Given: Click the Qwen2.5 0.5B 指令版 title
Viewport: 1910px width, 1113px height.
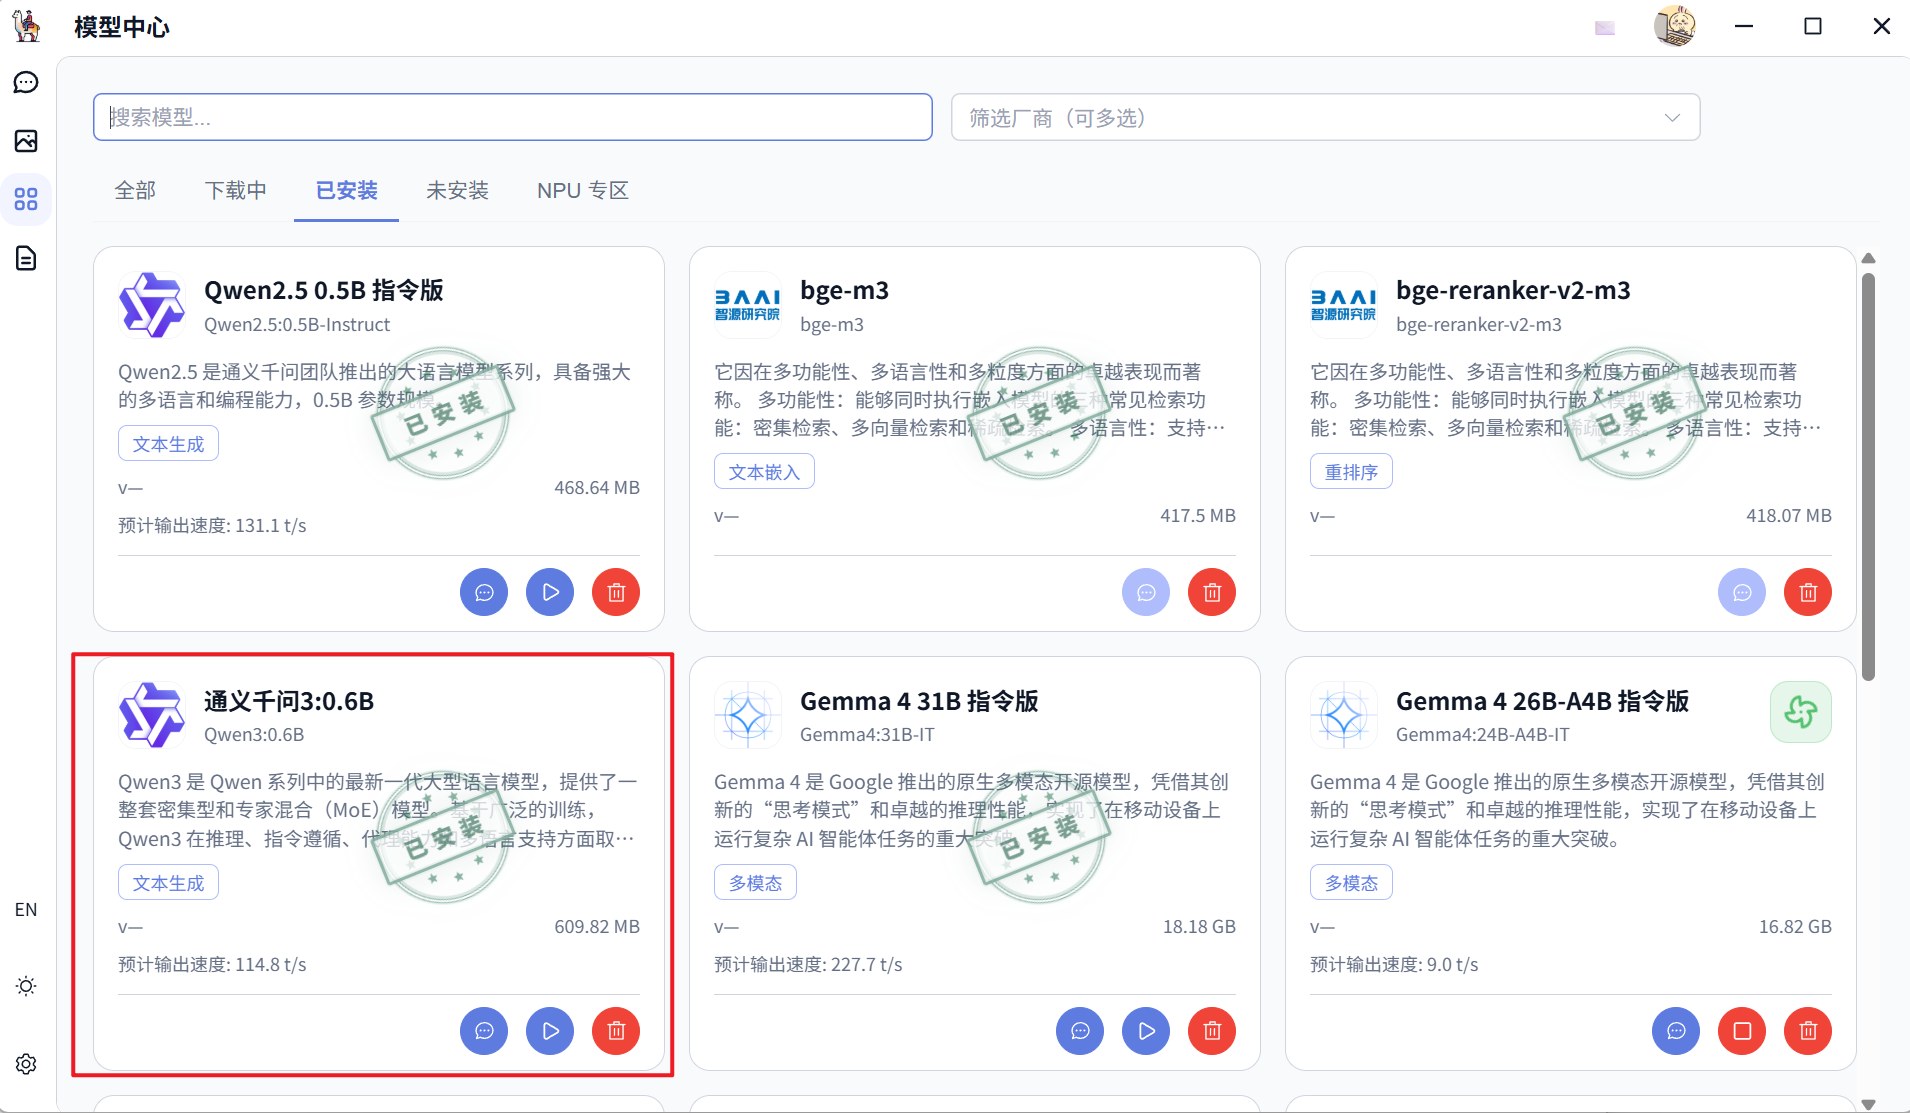Looking at the screenshot, I should point(323,290).
